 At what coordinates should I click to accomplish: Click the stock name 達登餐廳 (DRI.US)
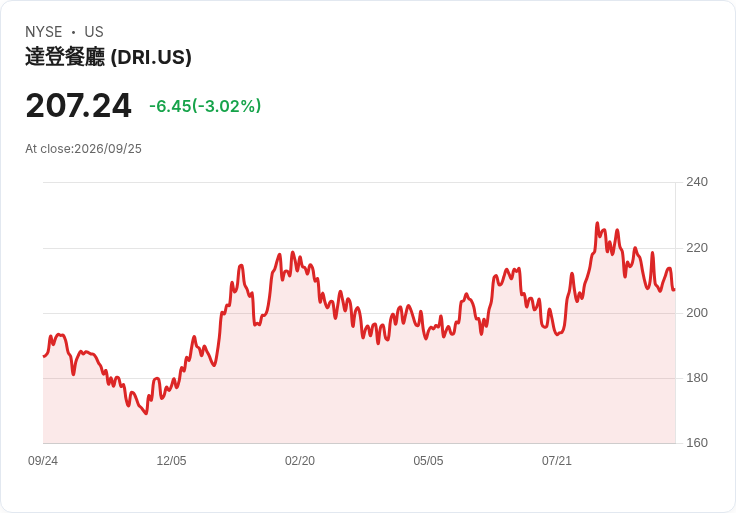(x=108, y=57)
